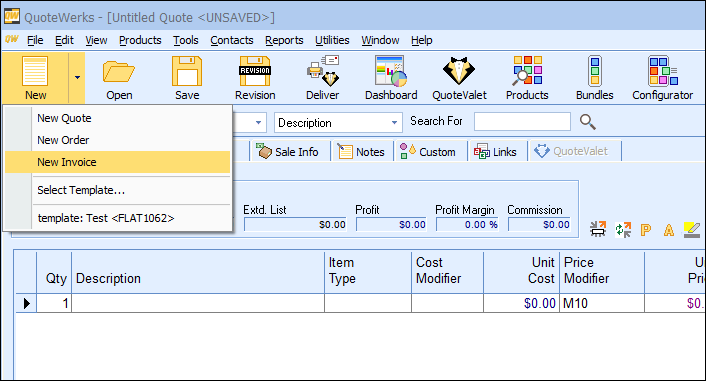Open the Bundles toolbar icon
The image size is (706, 381).
594,77
